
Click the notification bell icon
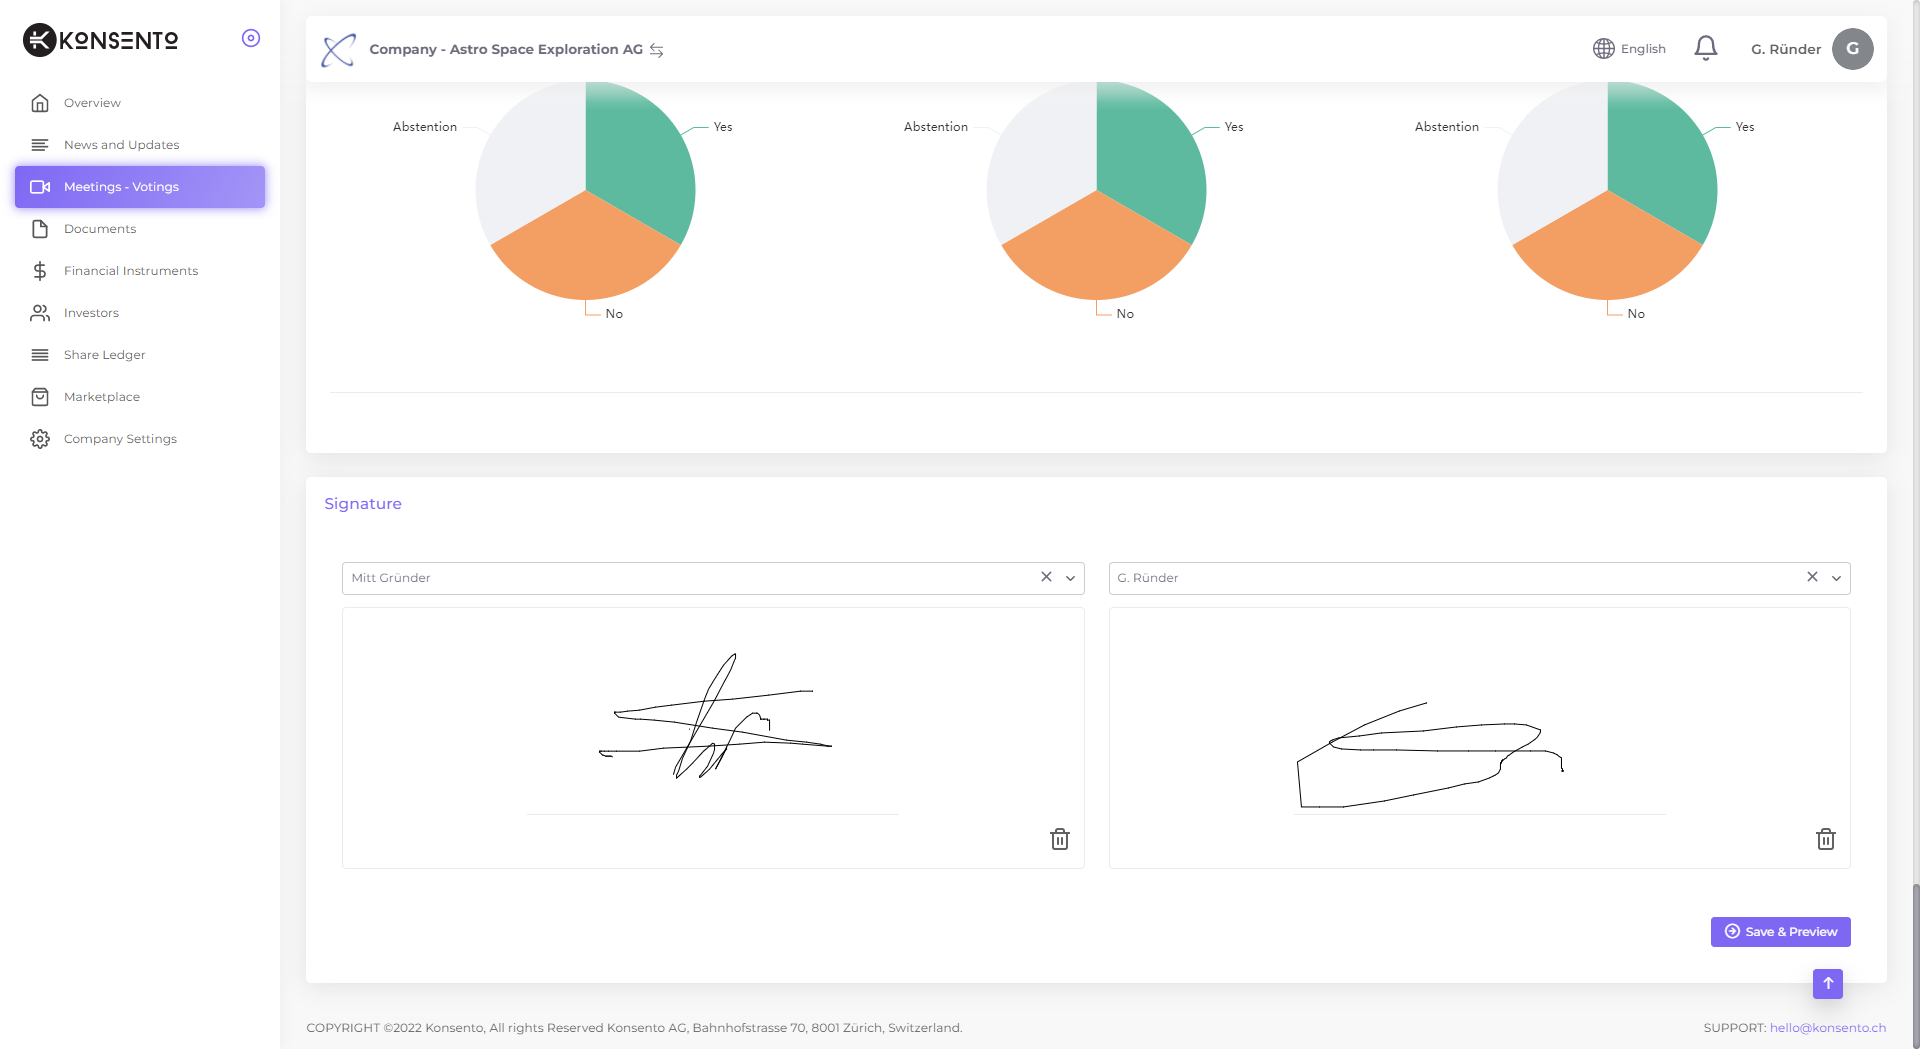tap(1705, 48)
